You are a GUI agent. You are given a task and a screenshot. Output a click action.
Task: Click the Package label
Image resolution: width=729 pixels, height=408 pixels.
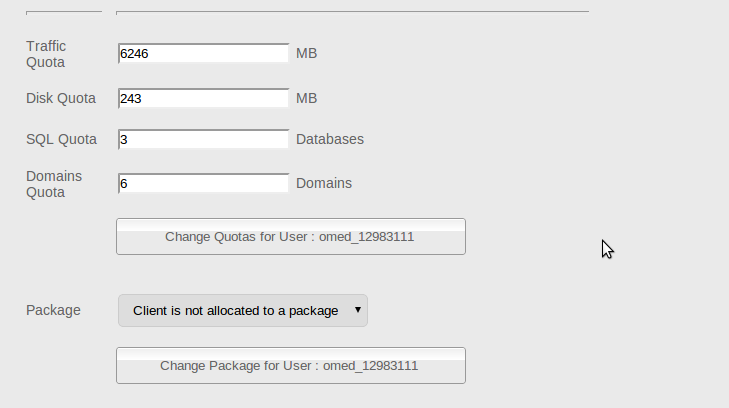point(53,310)
